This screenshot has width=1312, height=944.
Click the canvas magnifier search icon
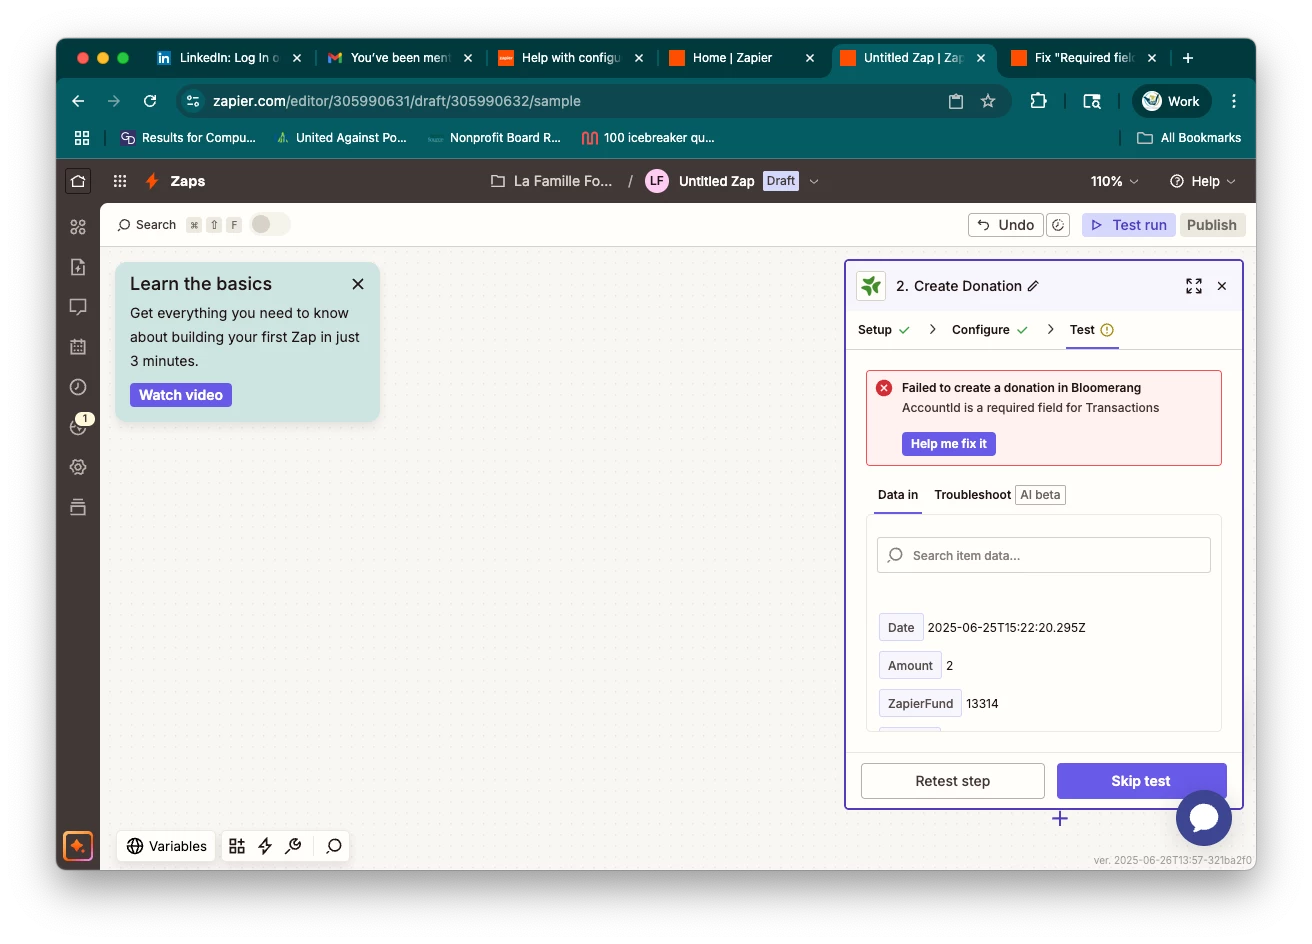coord(334,846)
